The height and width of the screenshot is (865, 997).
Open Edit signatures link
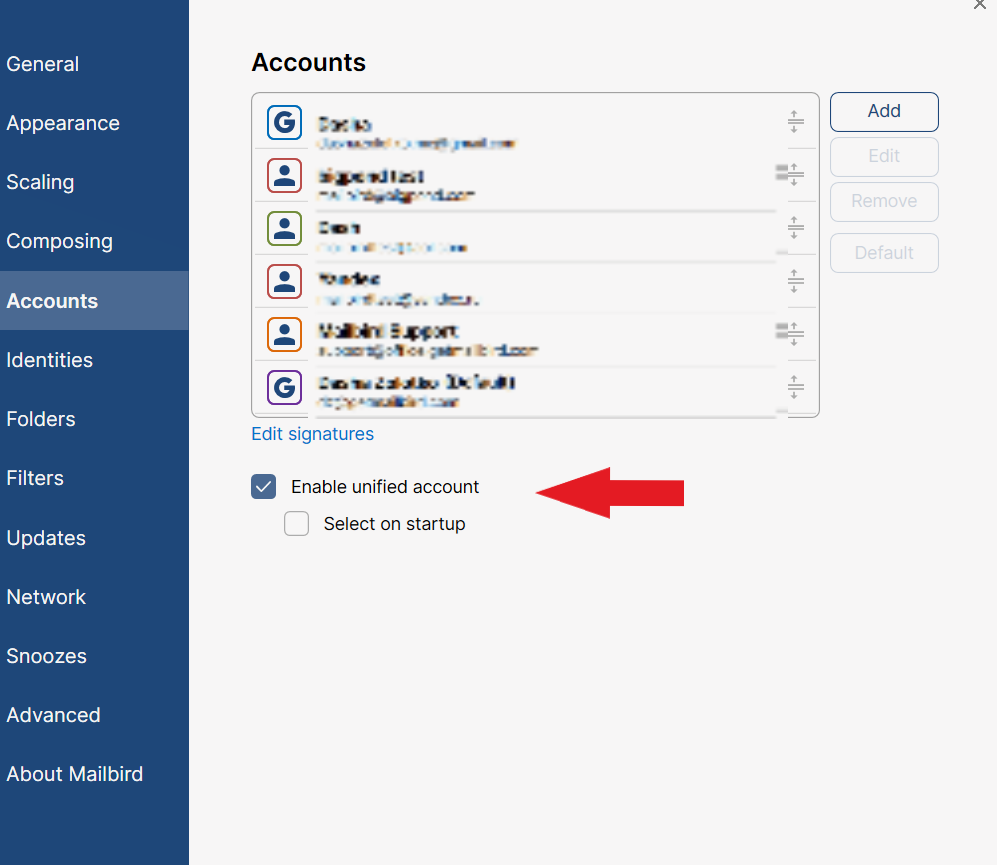(x=312, y=433)
